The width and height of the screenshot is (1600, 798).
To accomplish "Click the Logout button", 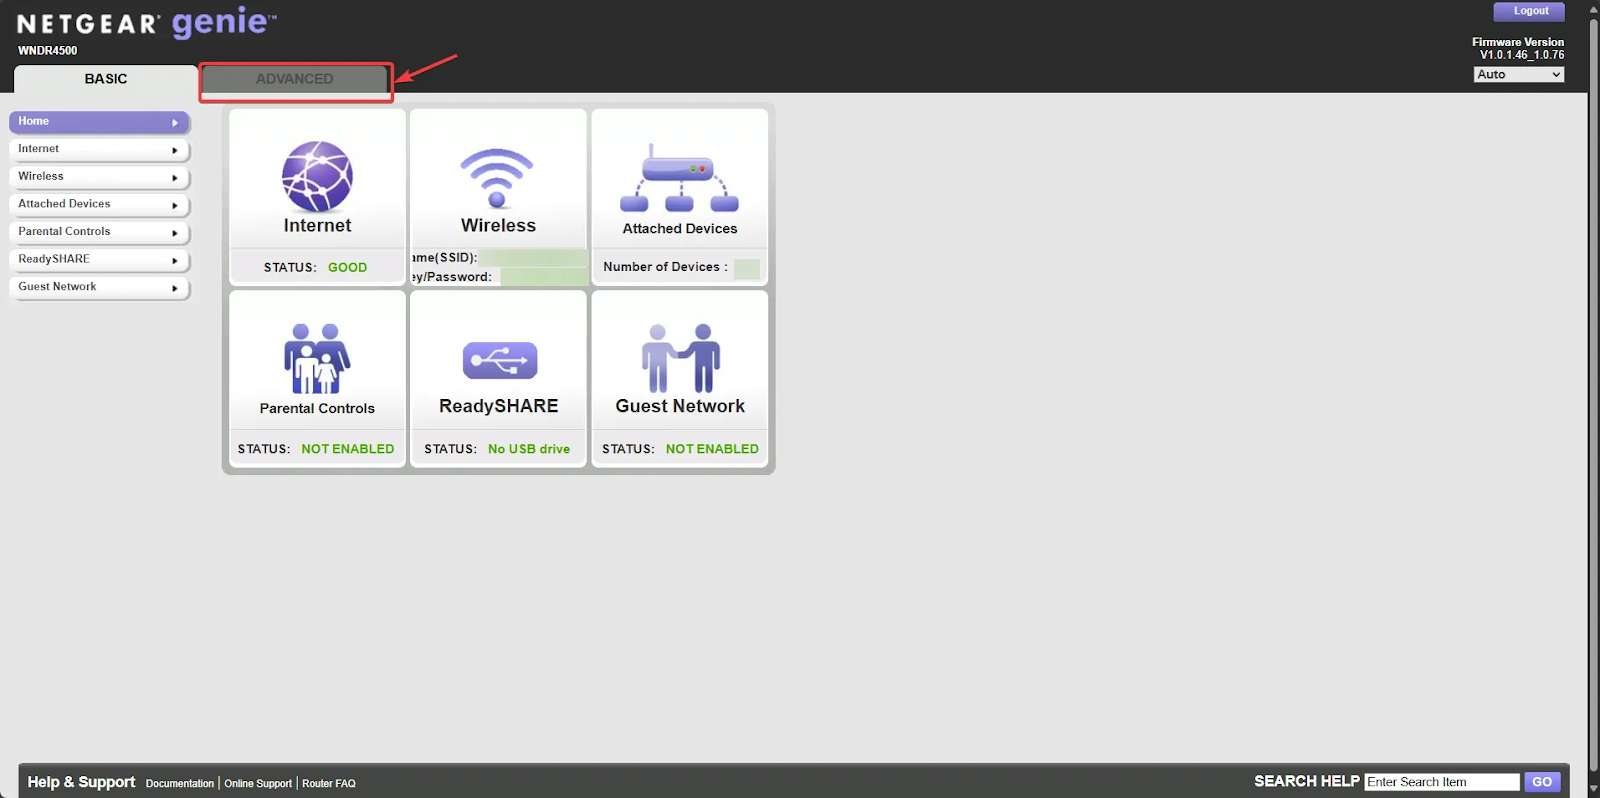I will (x=1529, y=11).
